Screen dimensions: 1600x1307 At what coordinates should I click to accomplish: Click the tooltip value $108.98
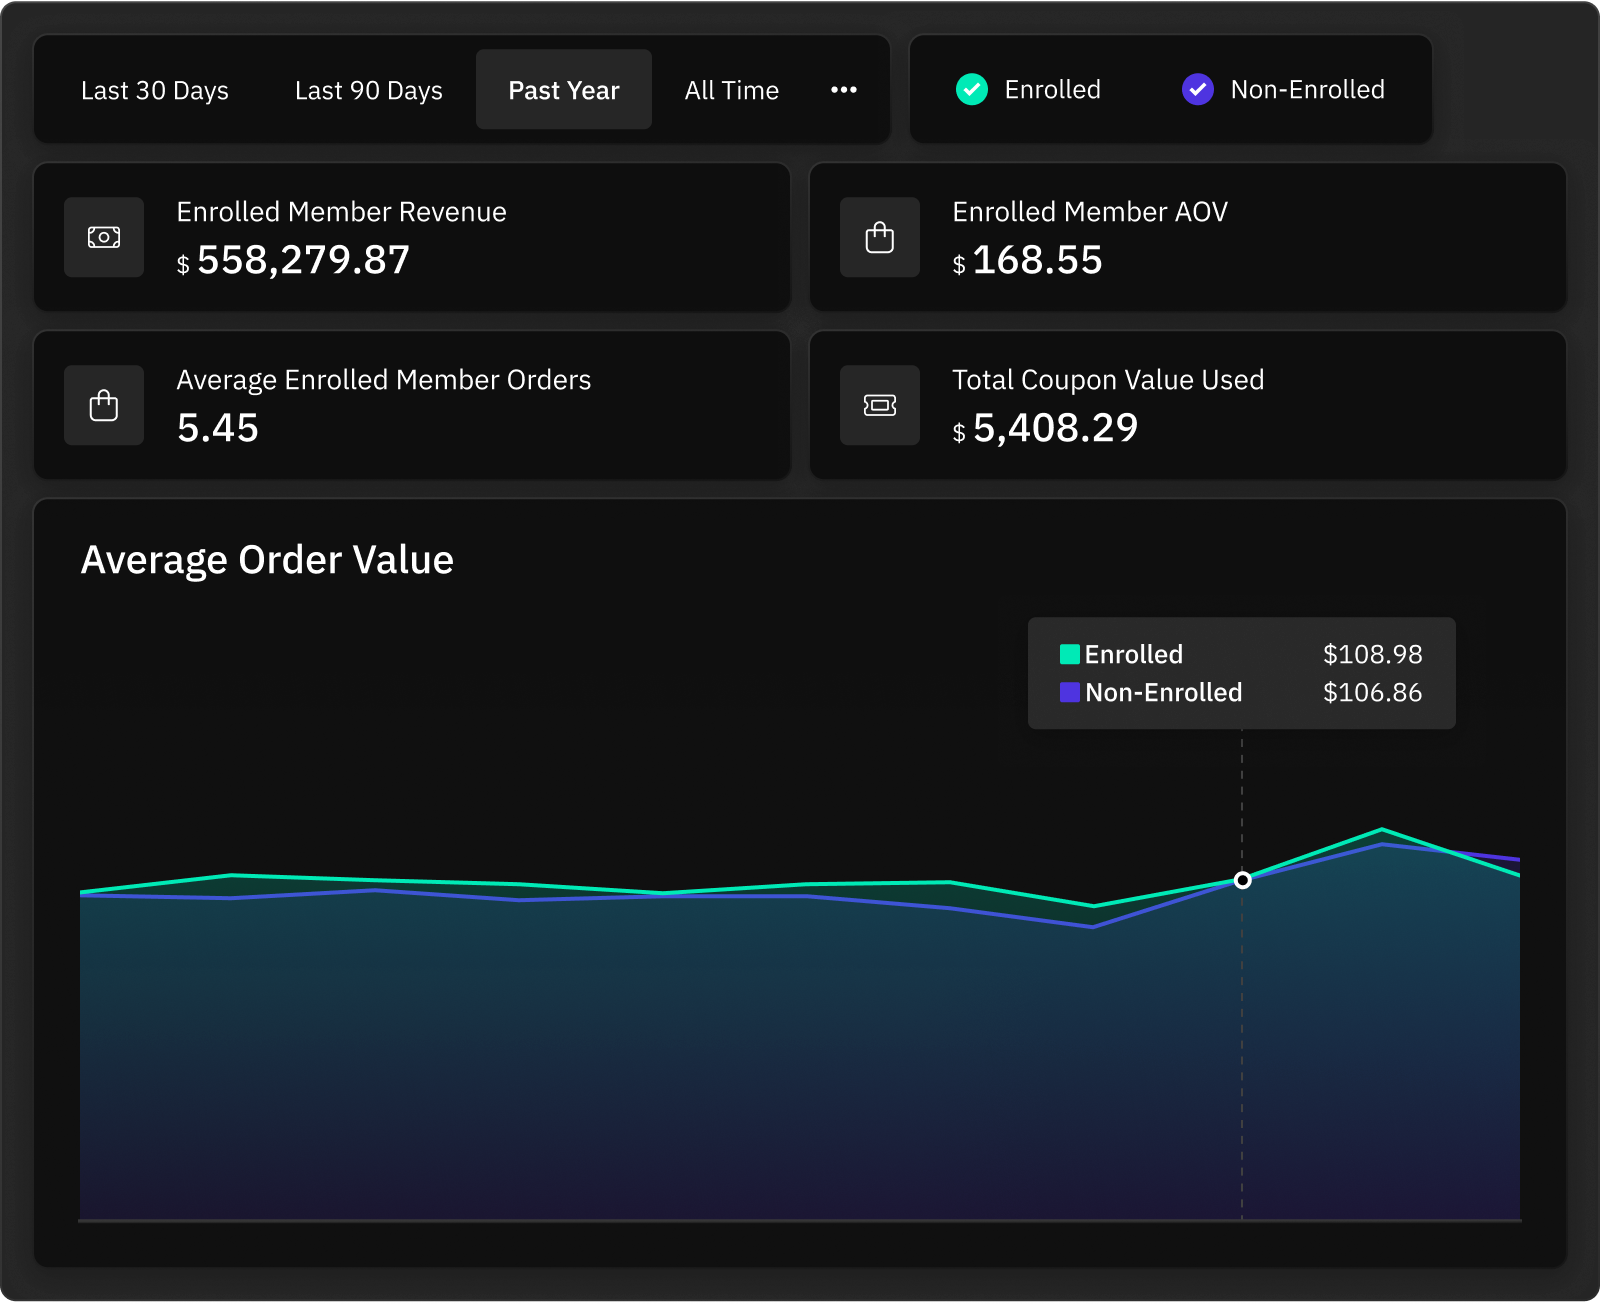(1372, 655)
